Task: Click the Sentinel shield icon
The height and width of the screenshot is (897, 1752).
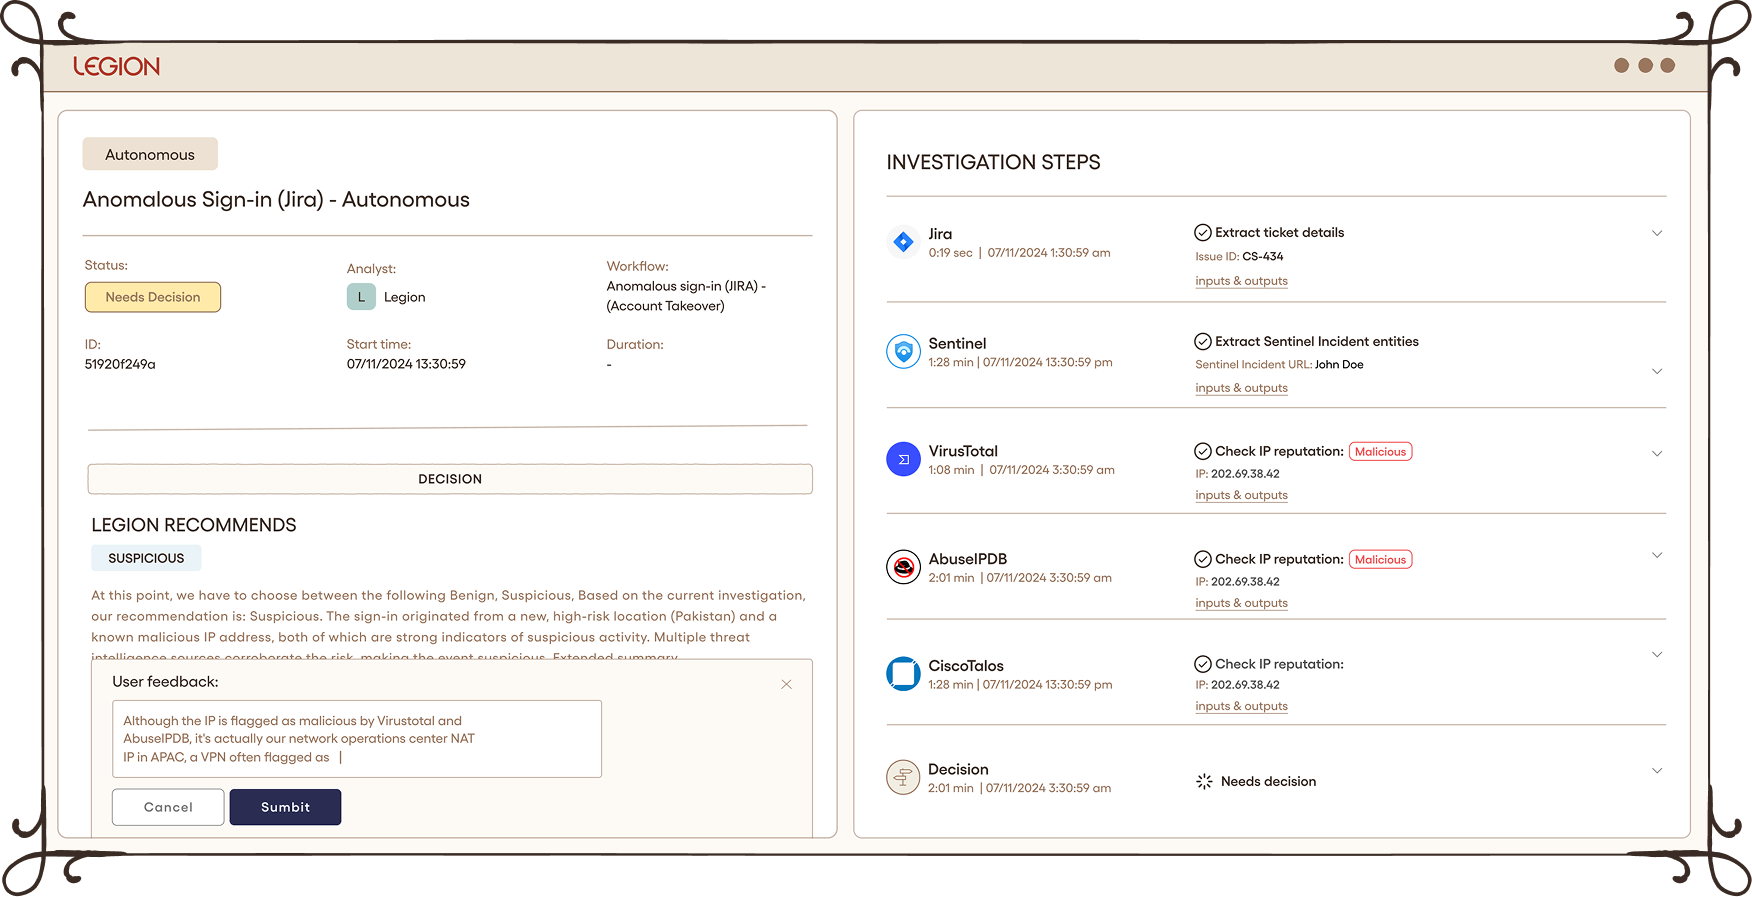Action: tap(903, 351)
